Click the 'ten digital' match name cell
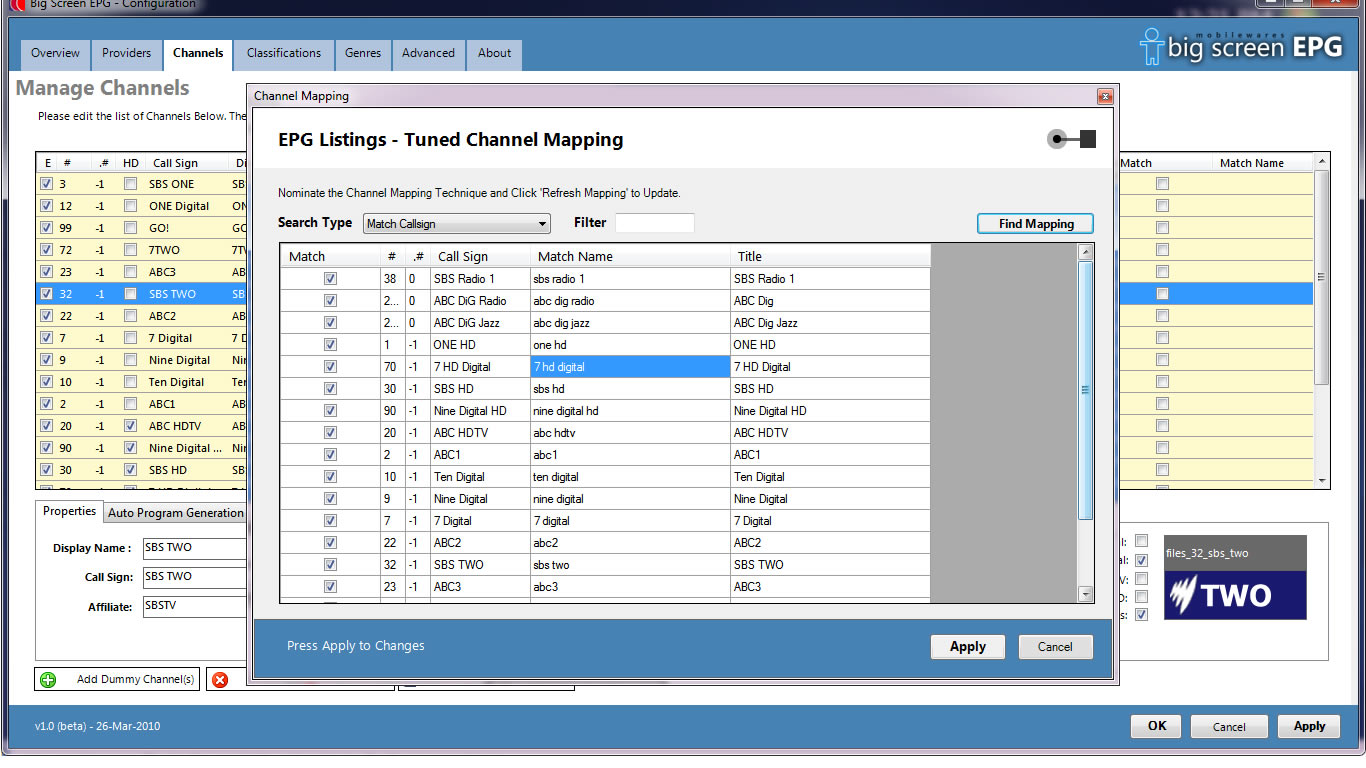 click(x=631, y=477)
